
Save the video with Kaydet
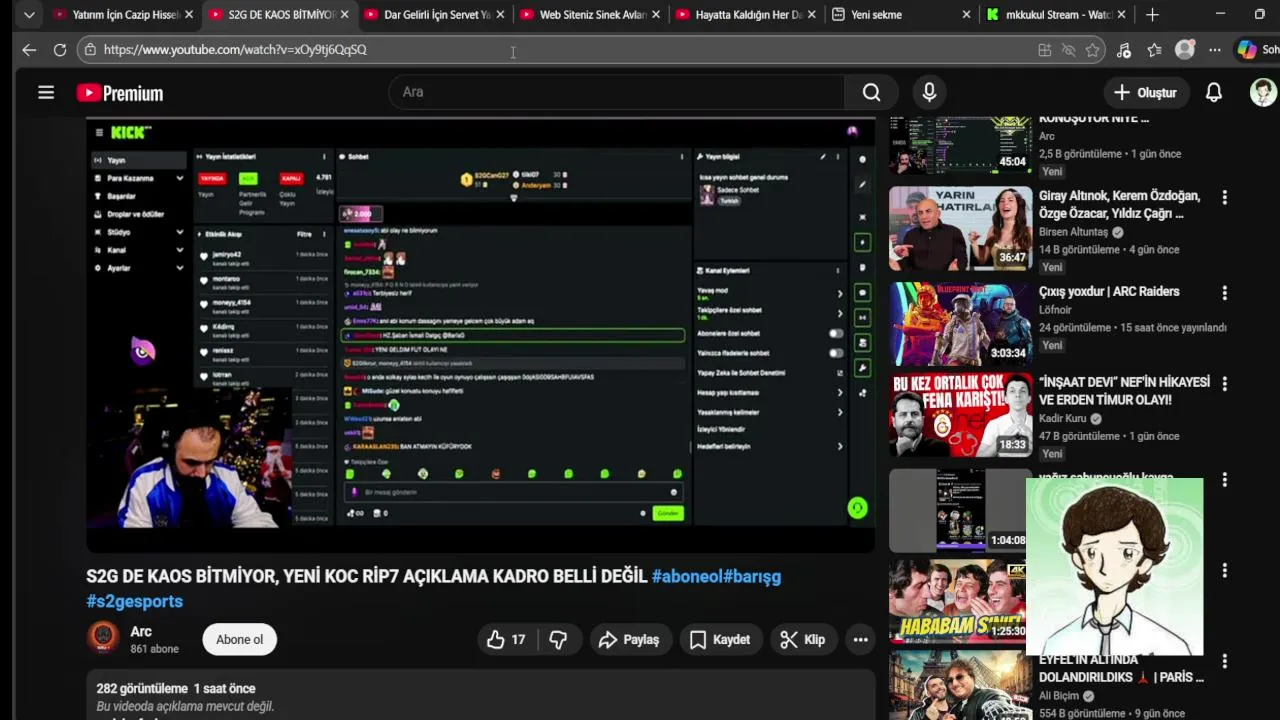[720, 640]
